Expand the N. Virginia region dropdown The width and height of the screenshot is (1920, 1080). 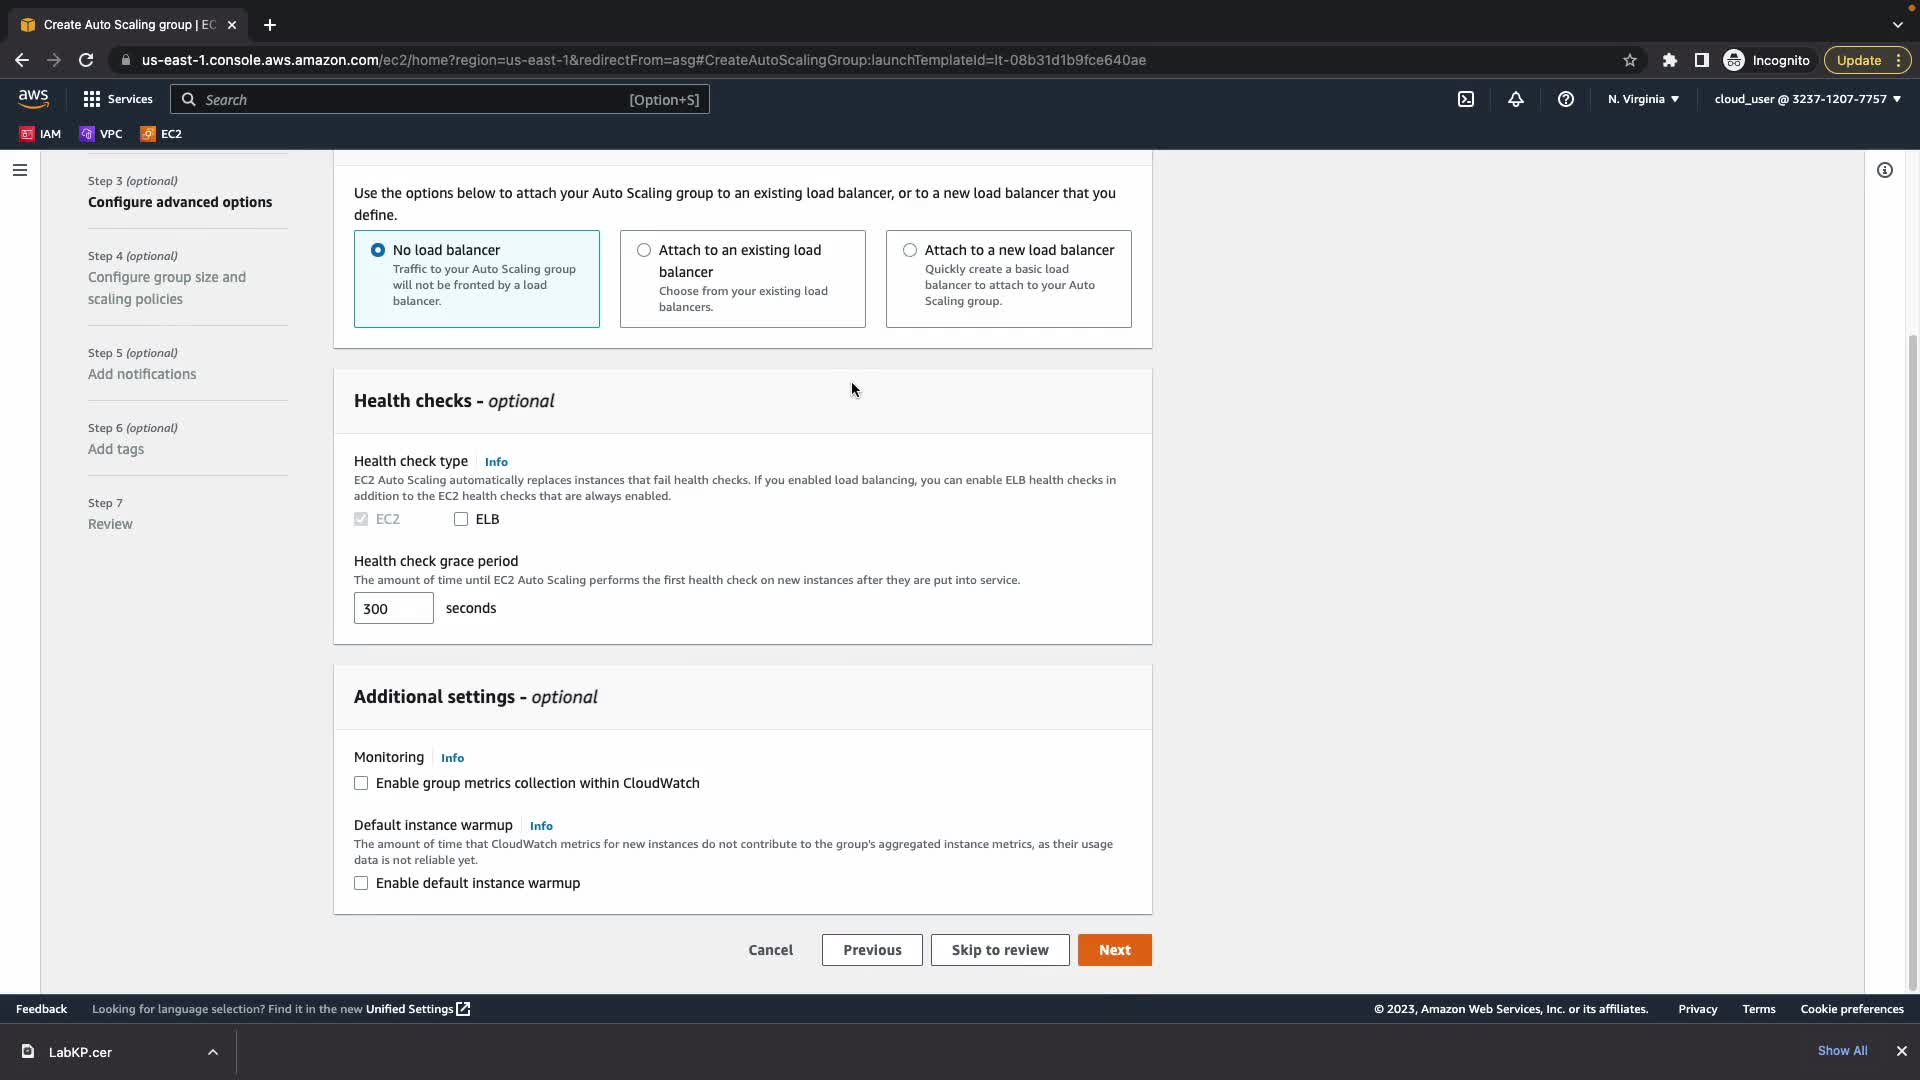point(1643,99)
